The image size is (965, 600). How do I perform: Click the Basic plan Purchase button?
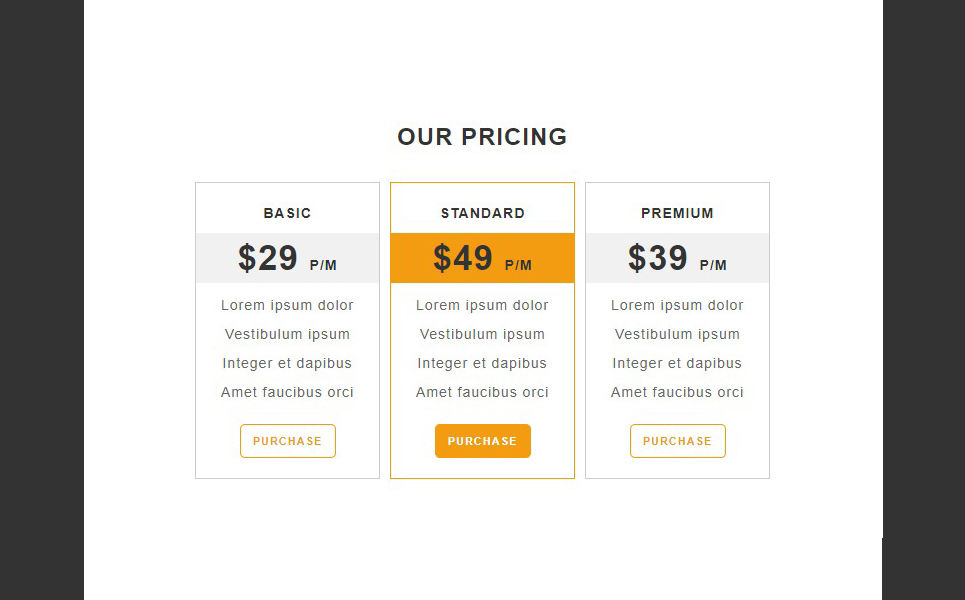pos(287,441)
